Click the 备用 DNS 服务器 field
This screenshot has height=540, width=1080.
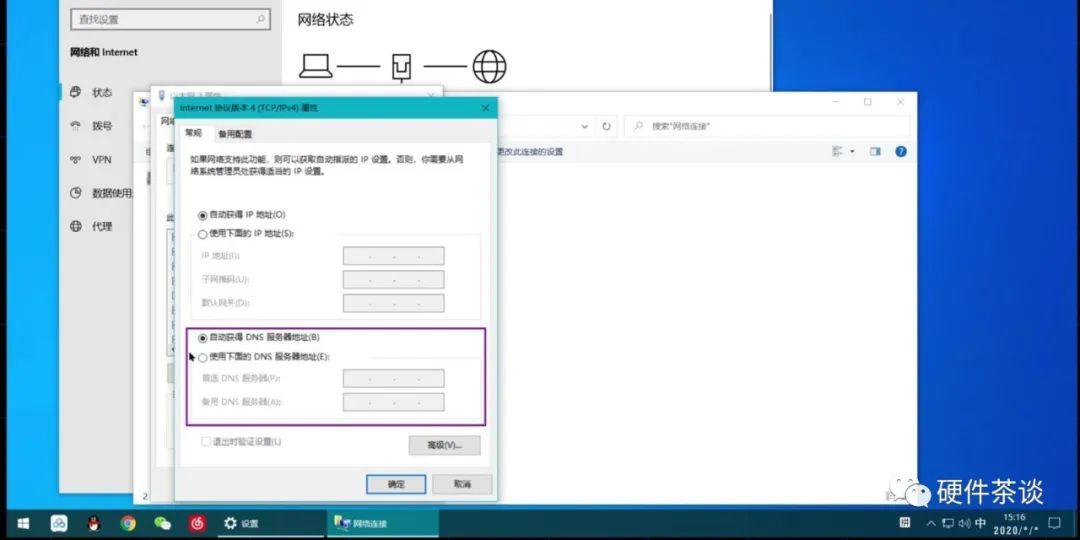[393, 402]
